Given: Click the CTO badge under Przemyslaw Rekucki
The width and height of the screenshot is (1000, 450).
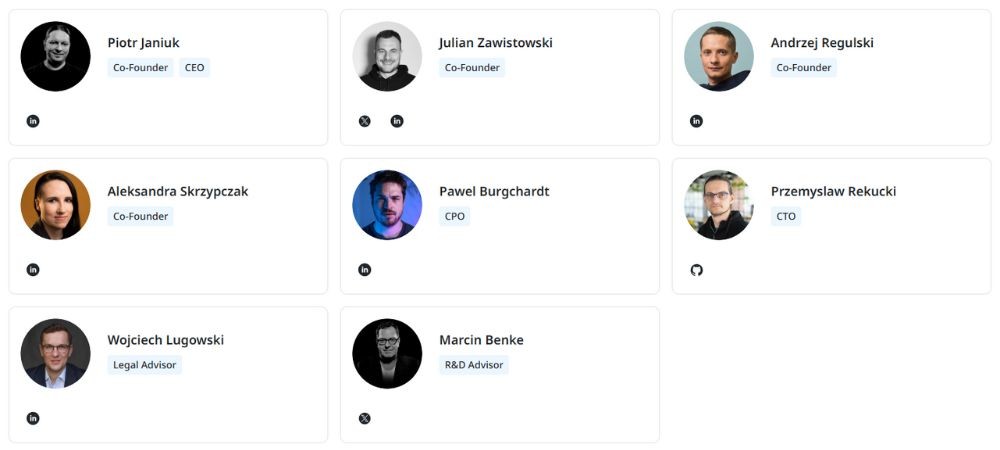Looking at the screenshot, I should click(x=786, y=216).
